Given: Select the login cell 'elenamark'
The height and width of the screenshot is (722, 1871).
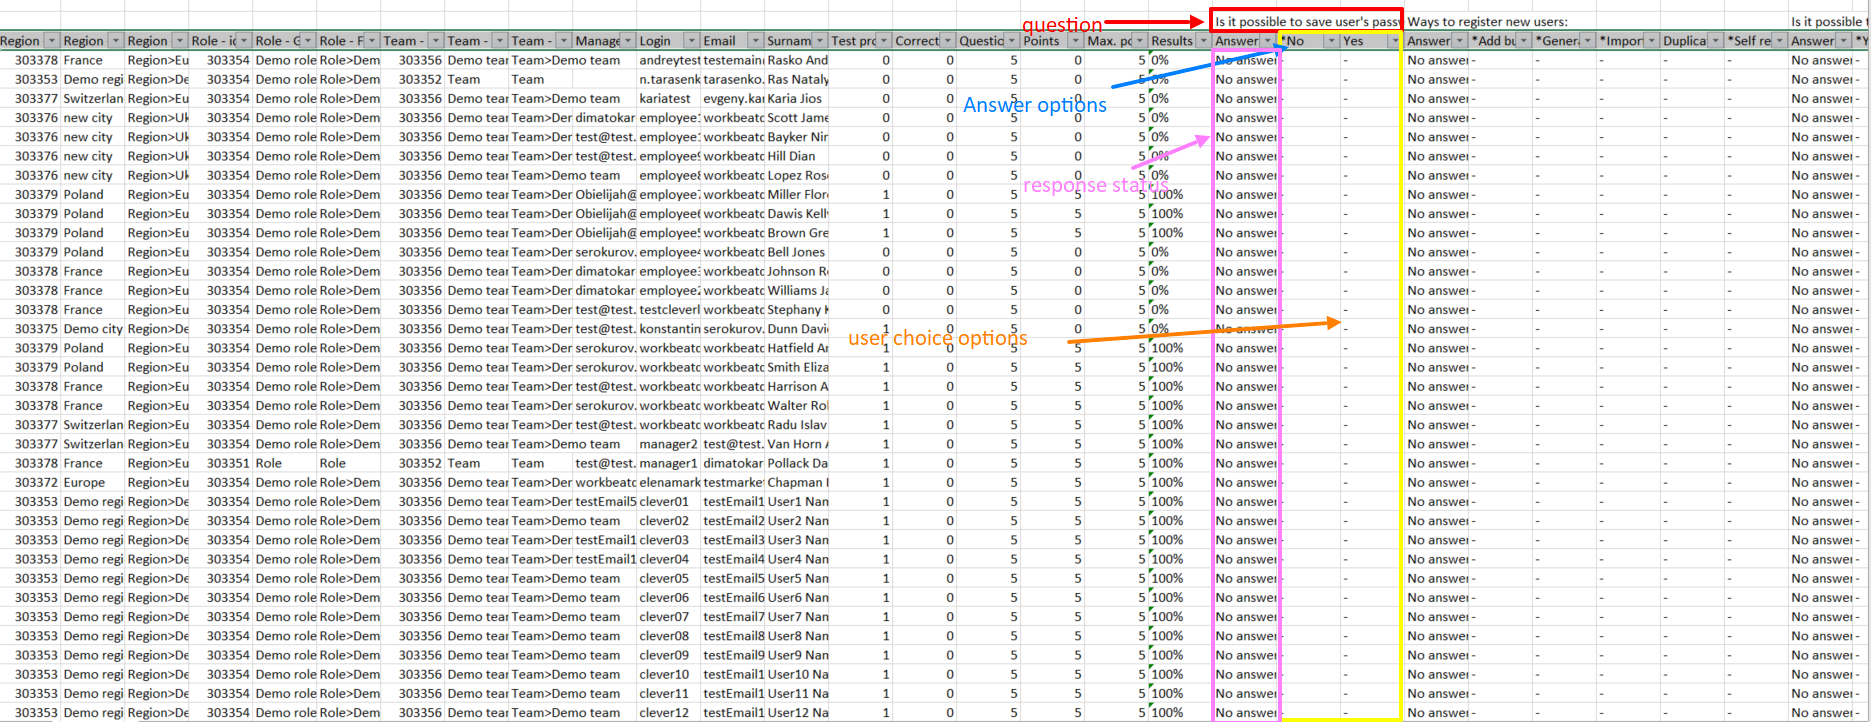Looking at the screenshot, I should pos(669,483).
